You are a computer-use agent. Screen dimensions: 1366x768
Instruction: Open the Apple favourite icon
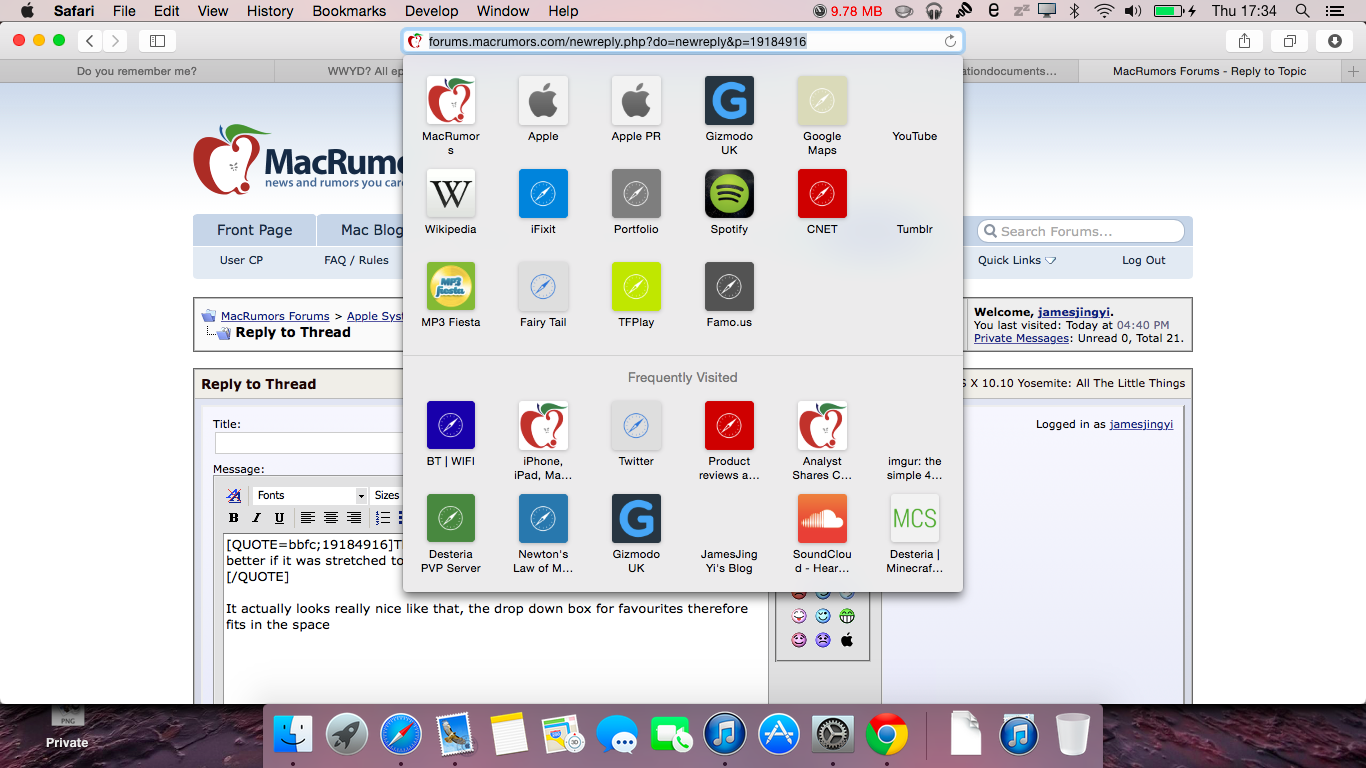pyautogui.click(x=543, y=101)
